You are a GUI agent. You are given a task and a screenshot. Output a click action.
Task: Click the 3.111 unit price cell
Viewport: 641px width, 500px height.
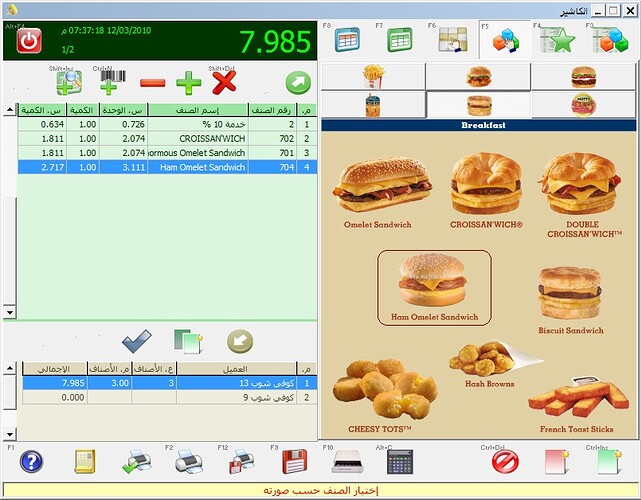coord(123,167)
